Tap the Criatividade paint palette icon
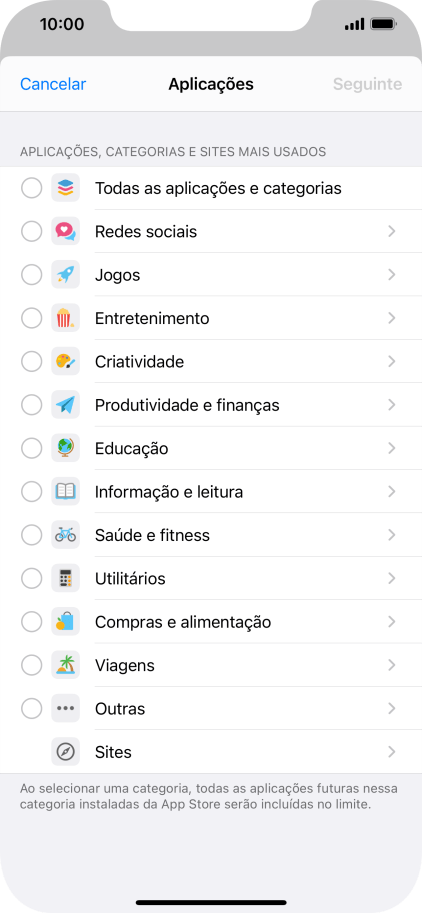 click(65, 362)
